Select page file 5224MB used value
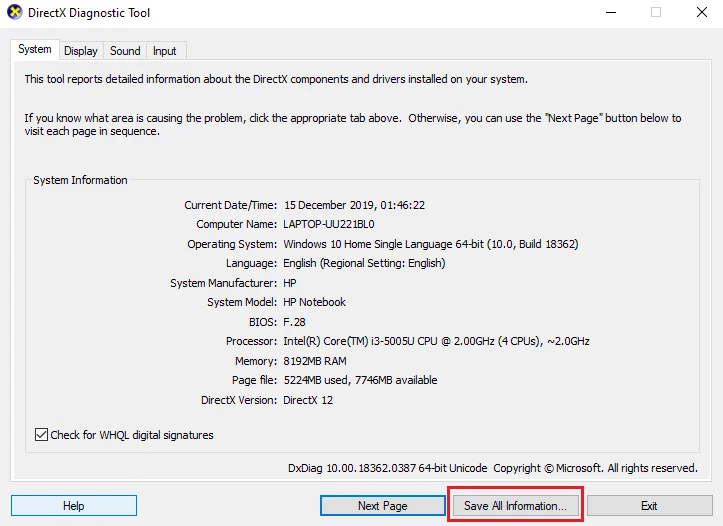 pos(360,380)
